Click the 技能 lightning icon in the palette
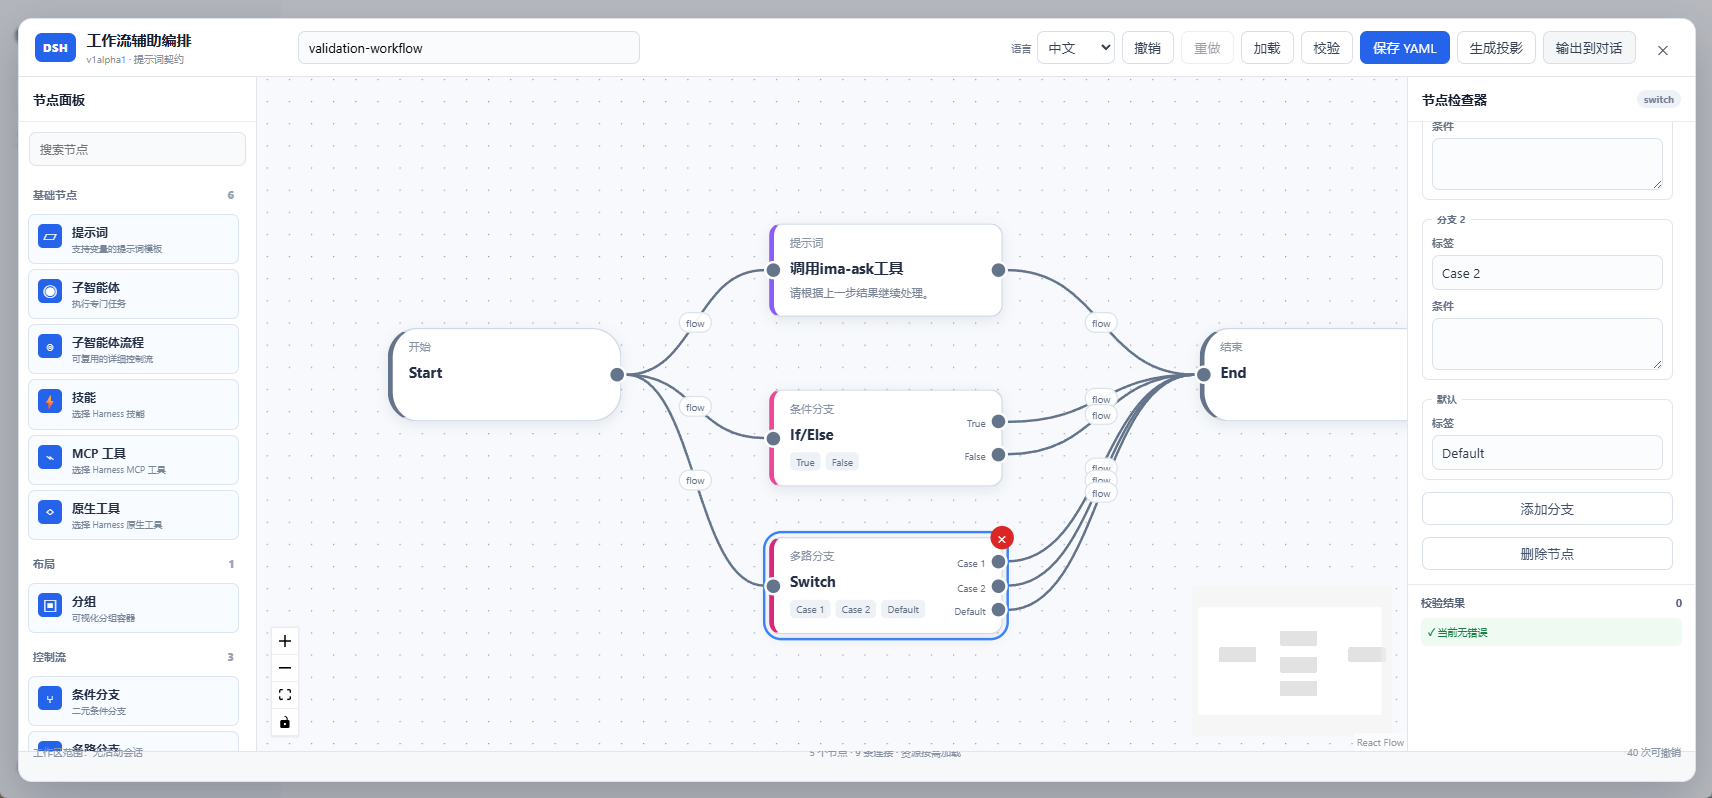The height and width of the screenshot is (798, 1712). click(x=50, y=402)
